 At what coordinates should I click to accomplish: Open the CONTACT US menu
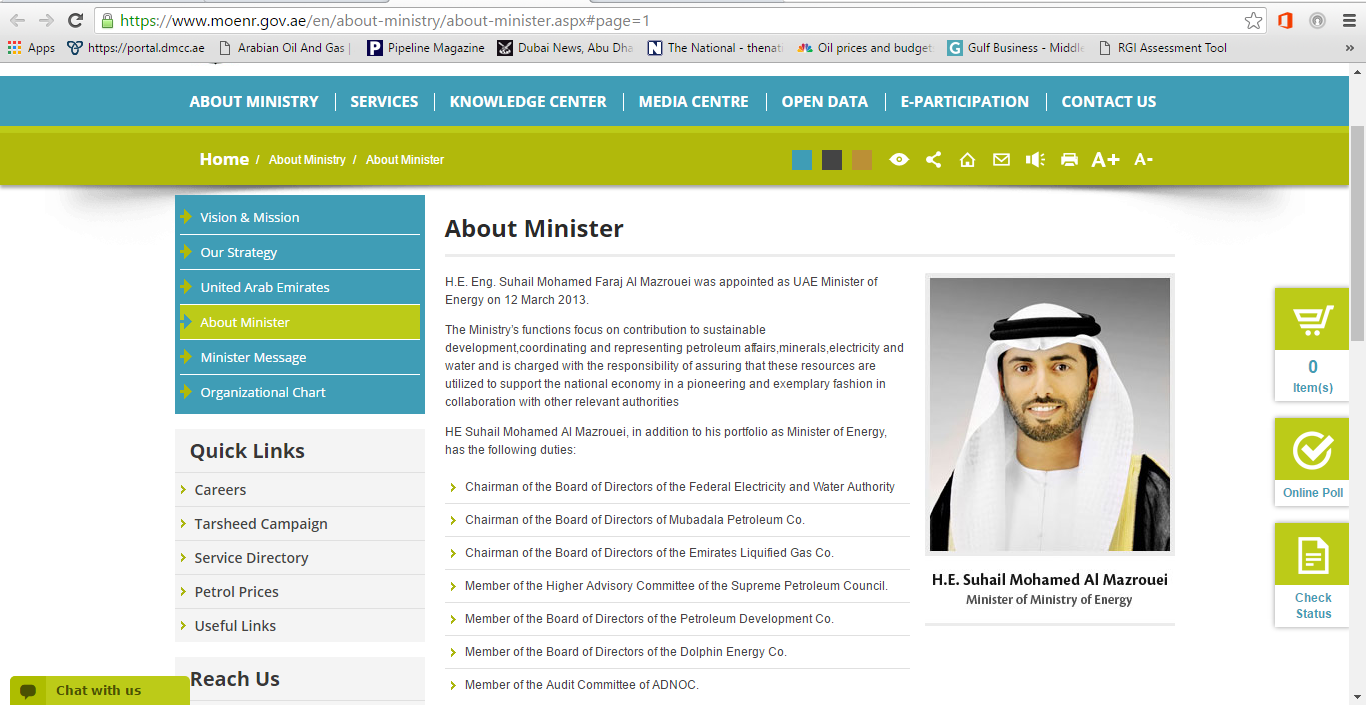coord(1108,102)
